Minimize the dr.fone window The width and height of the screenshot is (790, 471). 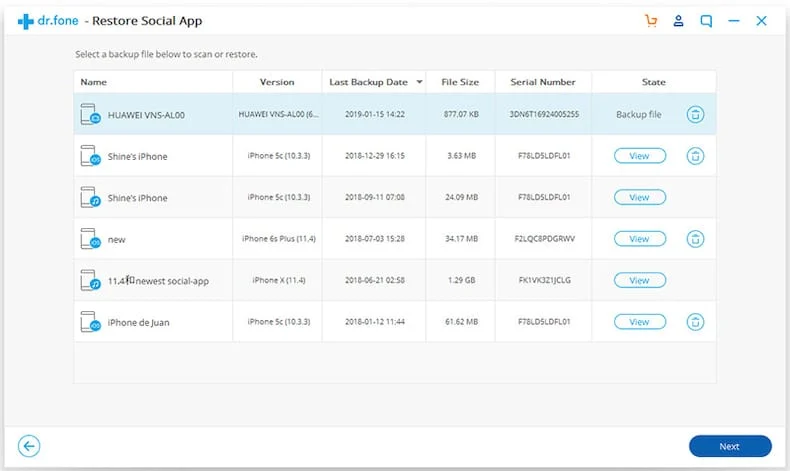pos(734,21)
